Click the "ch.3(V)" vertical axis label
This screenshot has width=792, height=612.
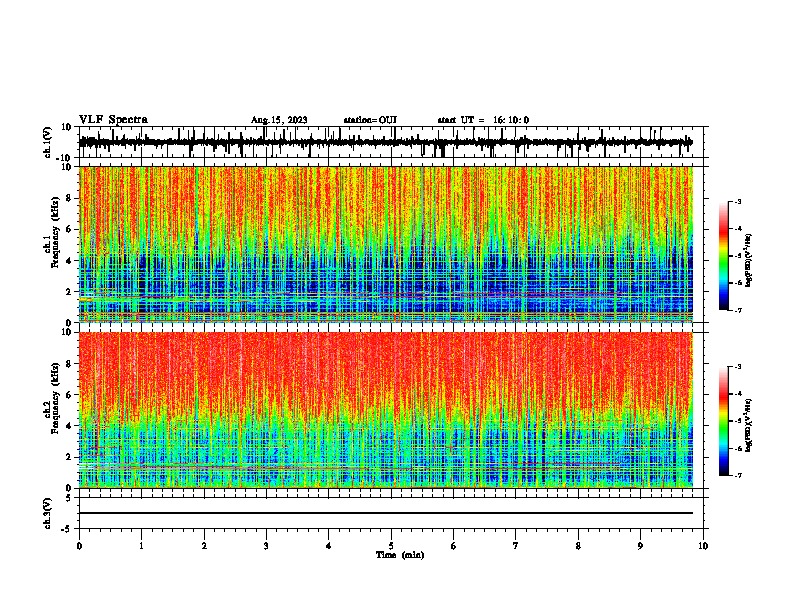point(48,513)
